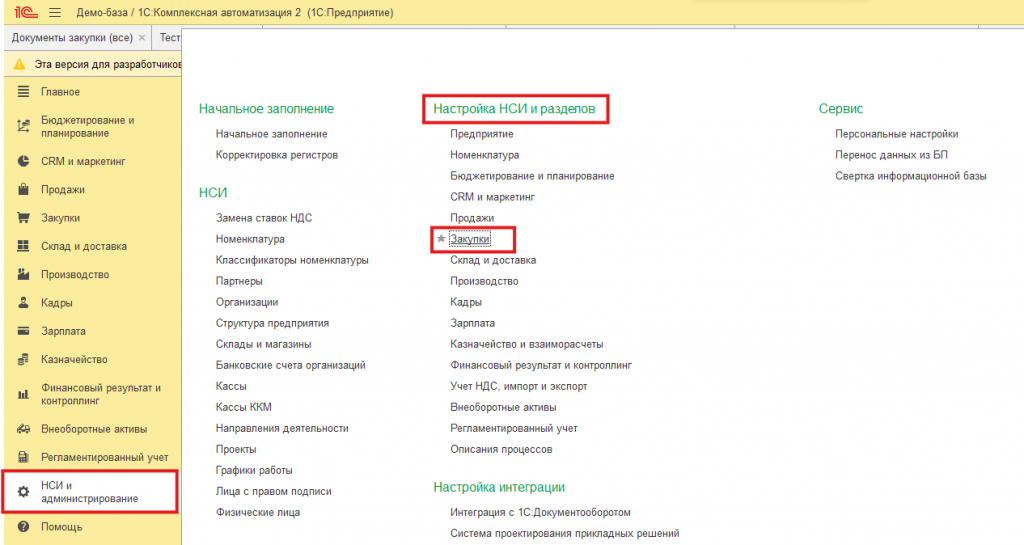Open the Замена ставок НДС link
The height and width of the screenshot is (545, 1024).
[264, 218]
